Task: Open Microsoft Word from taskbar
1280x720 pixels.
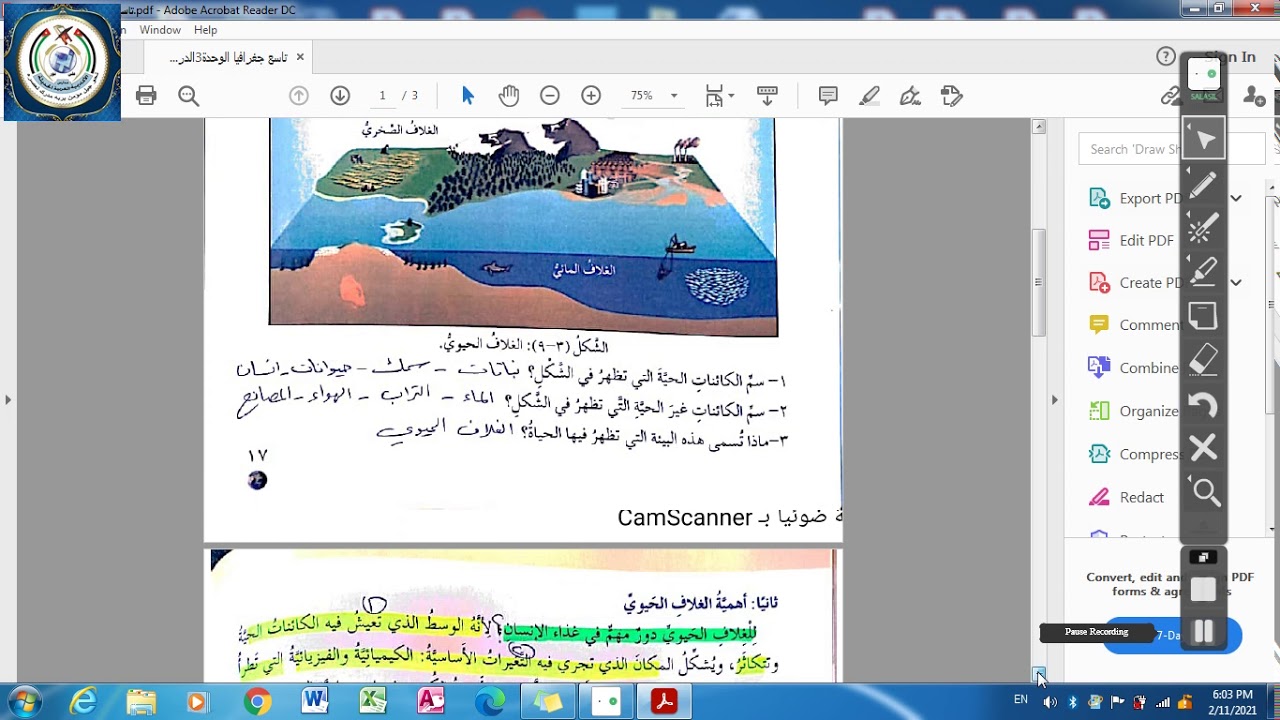Action: tap(315, 702)
